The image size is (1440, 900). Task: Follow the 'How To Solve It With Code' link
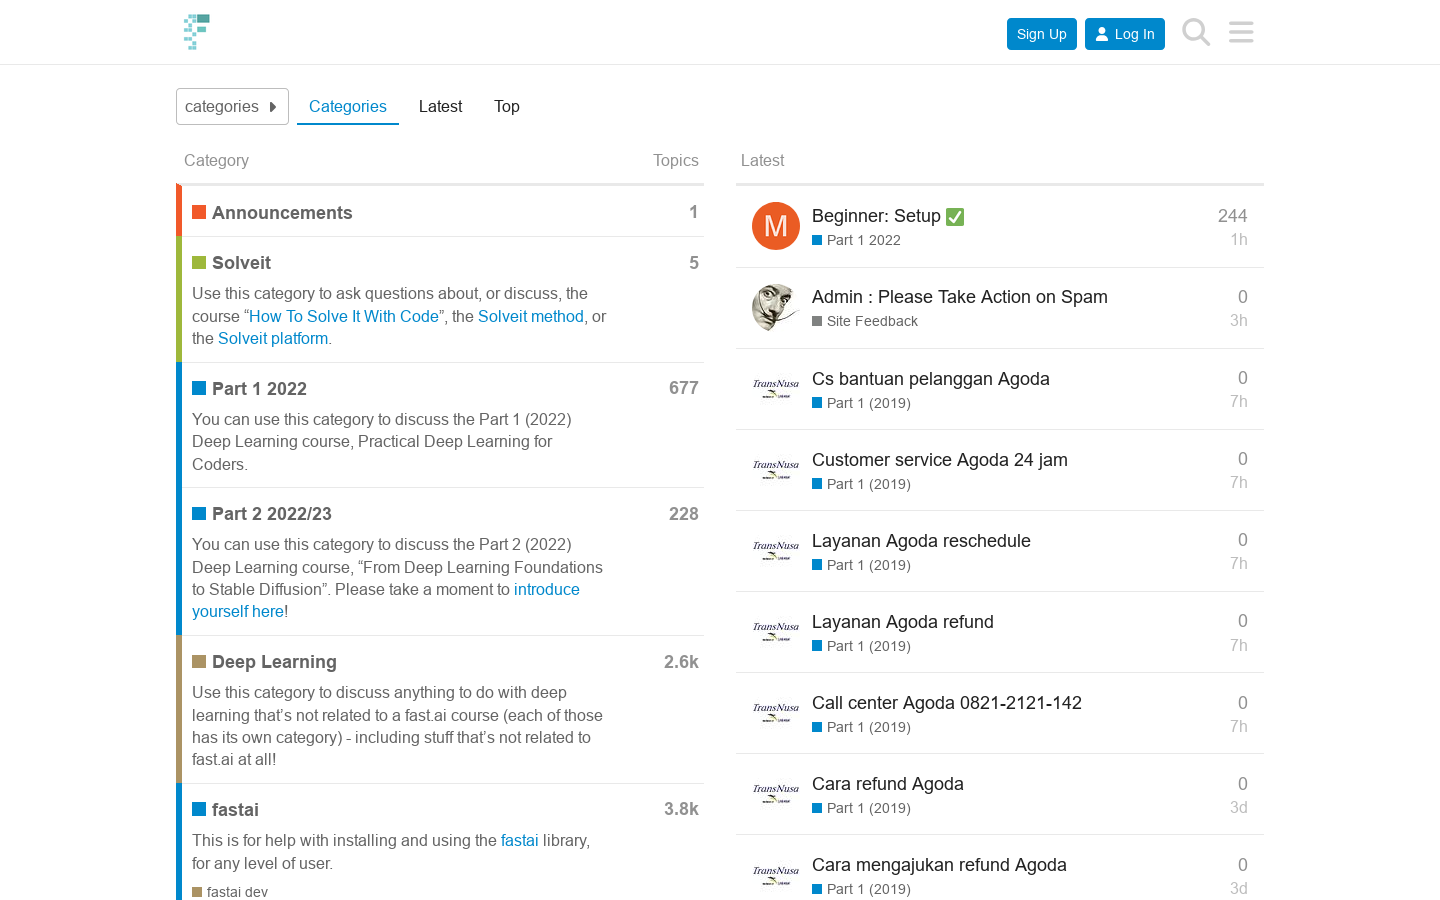[344, 316]
